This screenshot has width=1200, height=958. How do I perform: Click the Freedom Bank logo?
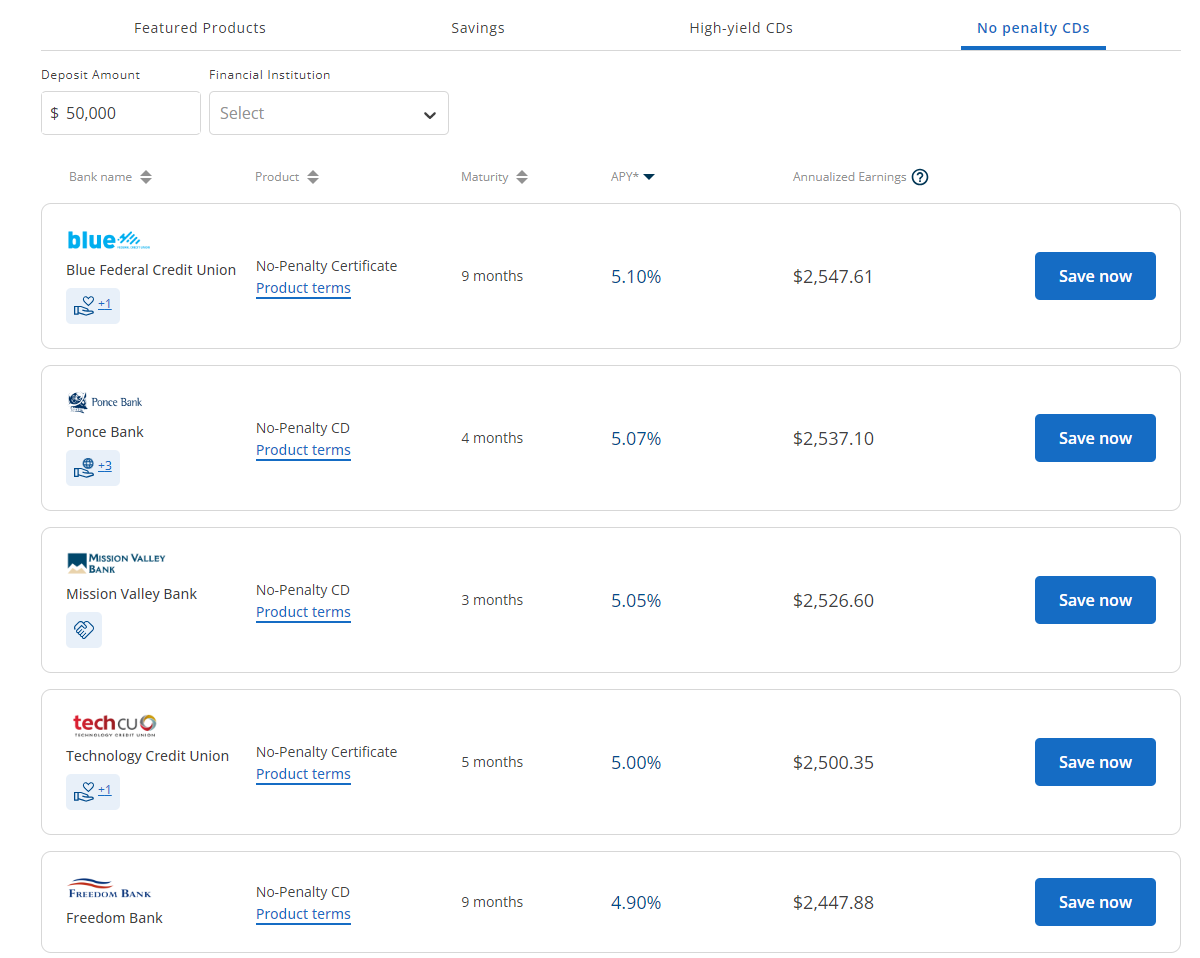[x=109, y=888]
